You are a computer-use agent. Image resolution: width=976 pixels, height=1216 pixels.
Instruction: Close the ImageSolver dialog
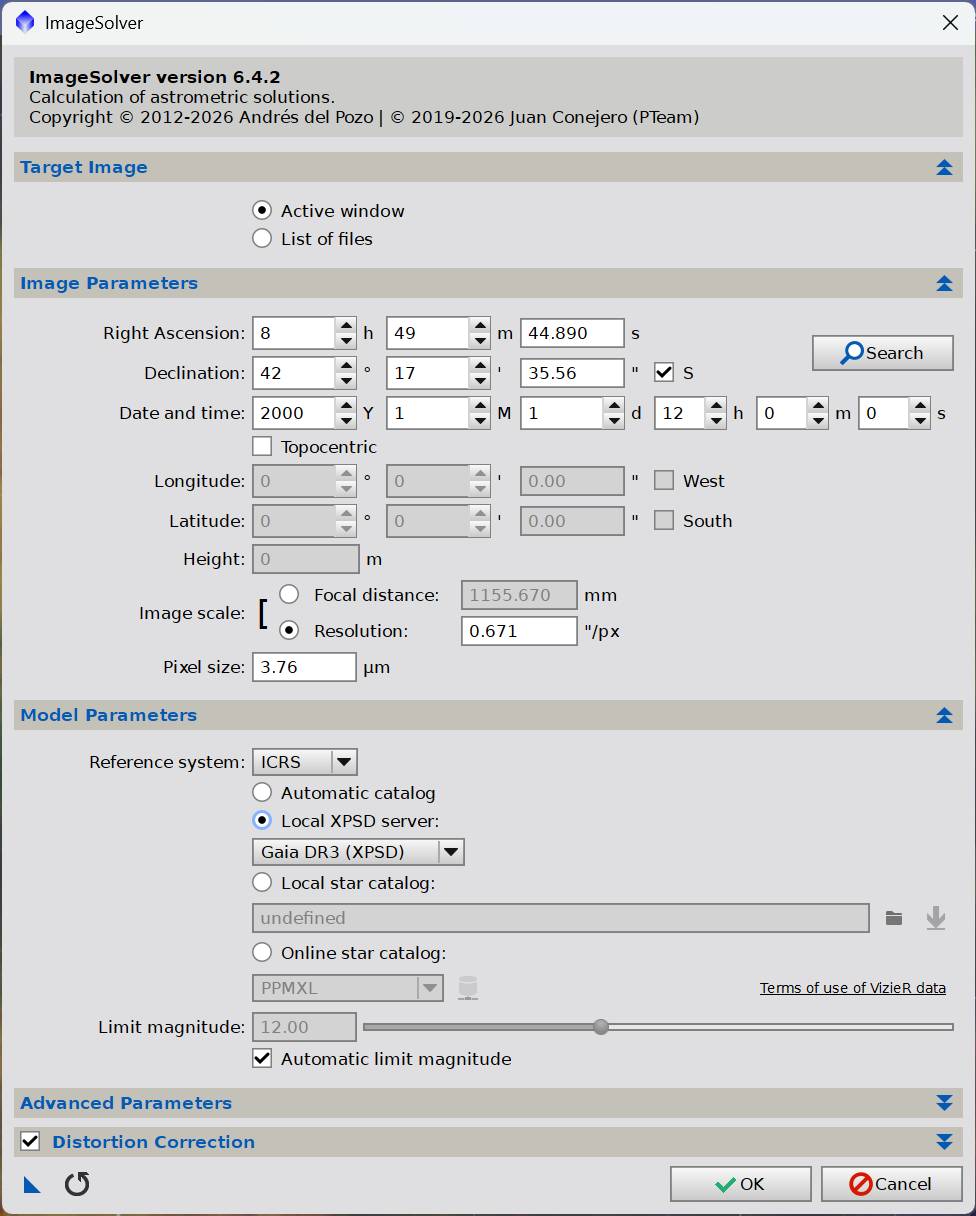pyautogui.click(x=950, y=22)
